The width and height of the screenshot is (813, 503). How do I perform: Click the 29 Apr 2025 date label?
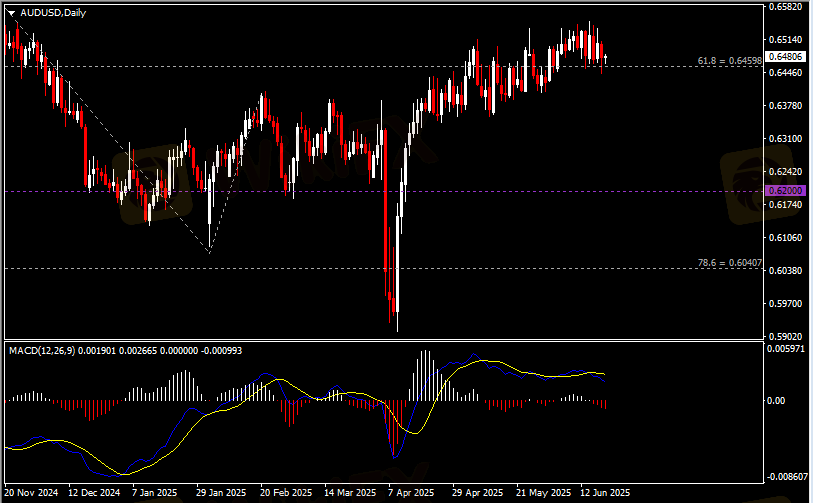point(478,492)
